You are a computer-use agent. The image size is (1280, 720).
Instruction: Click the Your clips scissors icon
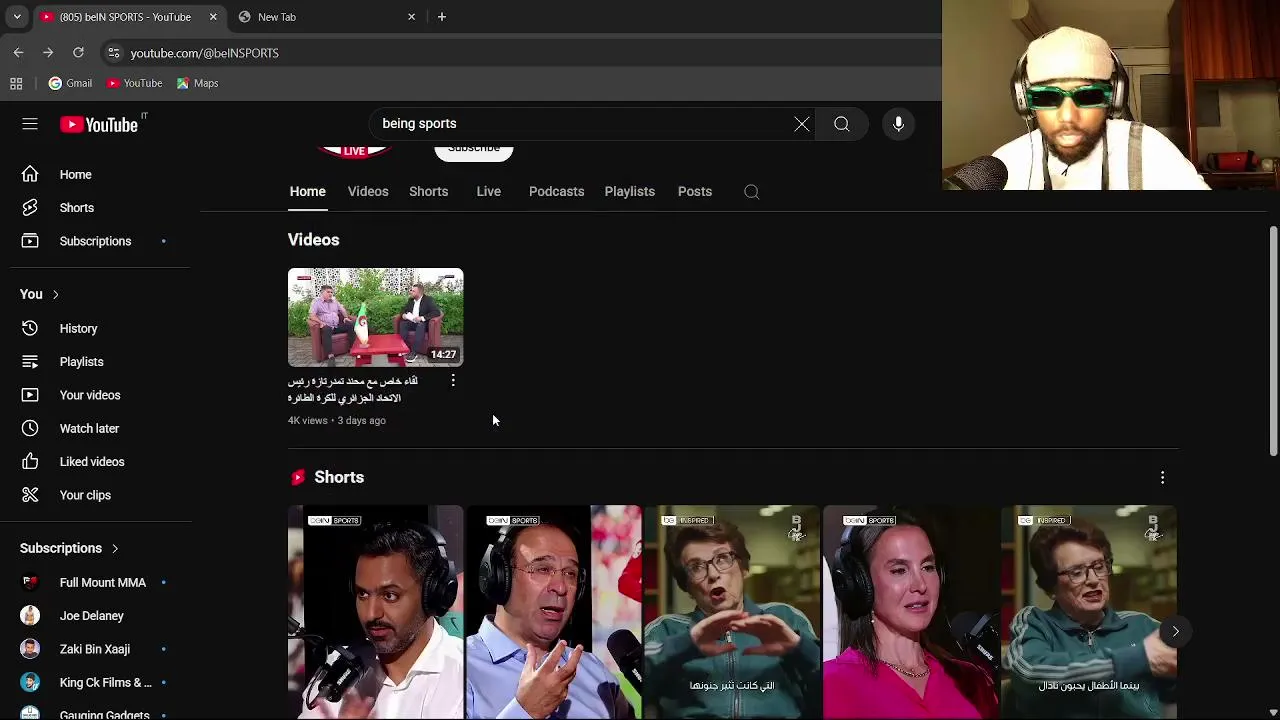pyautogui.click(x=30, y=495)
